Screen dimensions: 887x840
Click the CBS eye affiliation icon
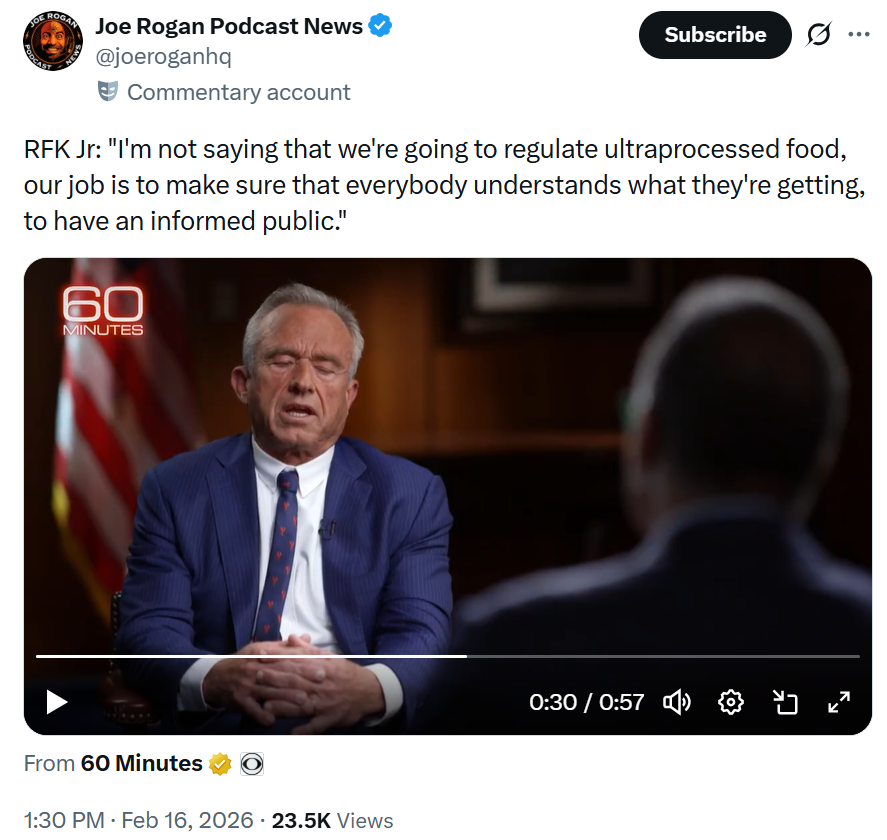click(252, 764)
